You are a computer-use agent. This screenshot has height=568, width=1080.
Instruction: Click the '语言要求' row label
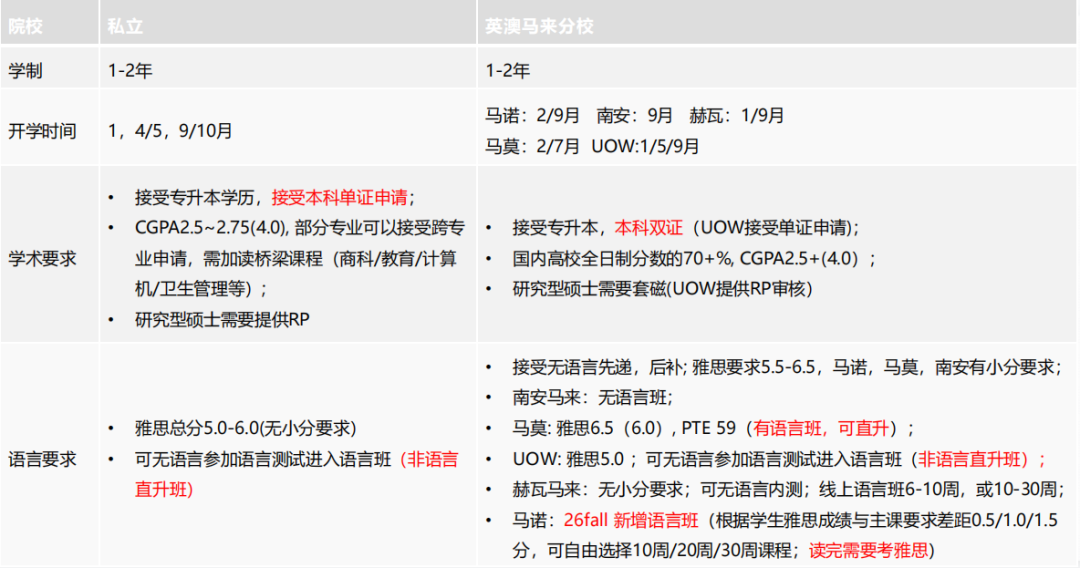42,459
